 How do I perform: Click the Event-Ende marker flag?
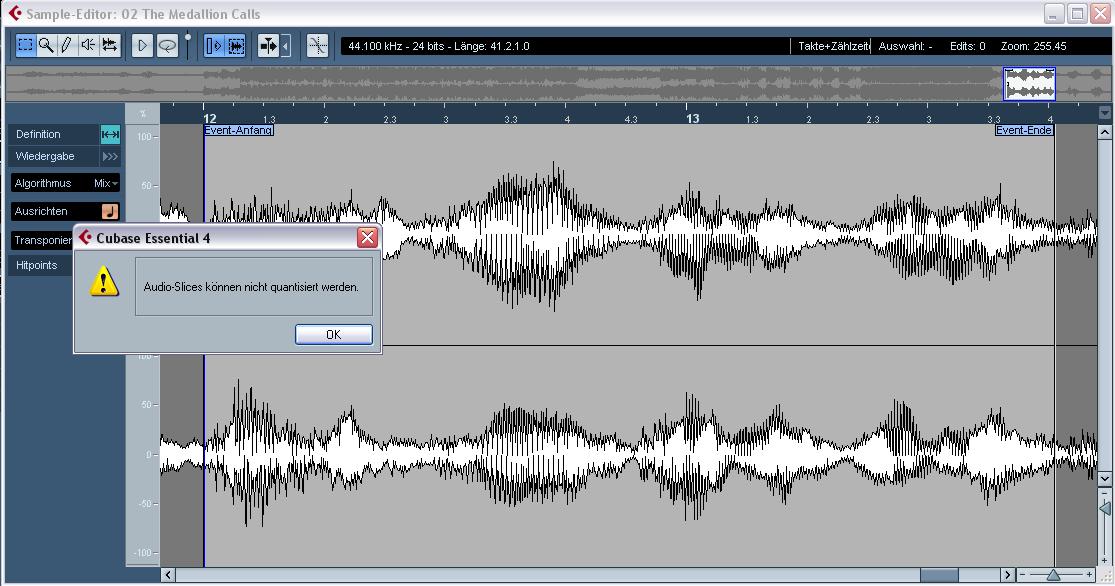pos(1024,130)
